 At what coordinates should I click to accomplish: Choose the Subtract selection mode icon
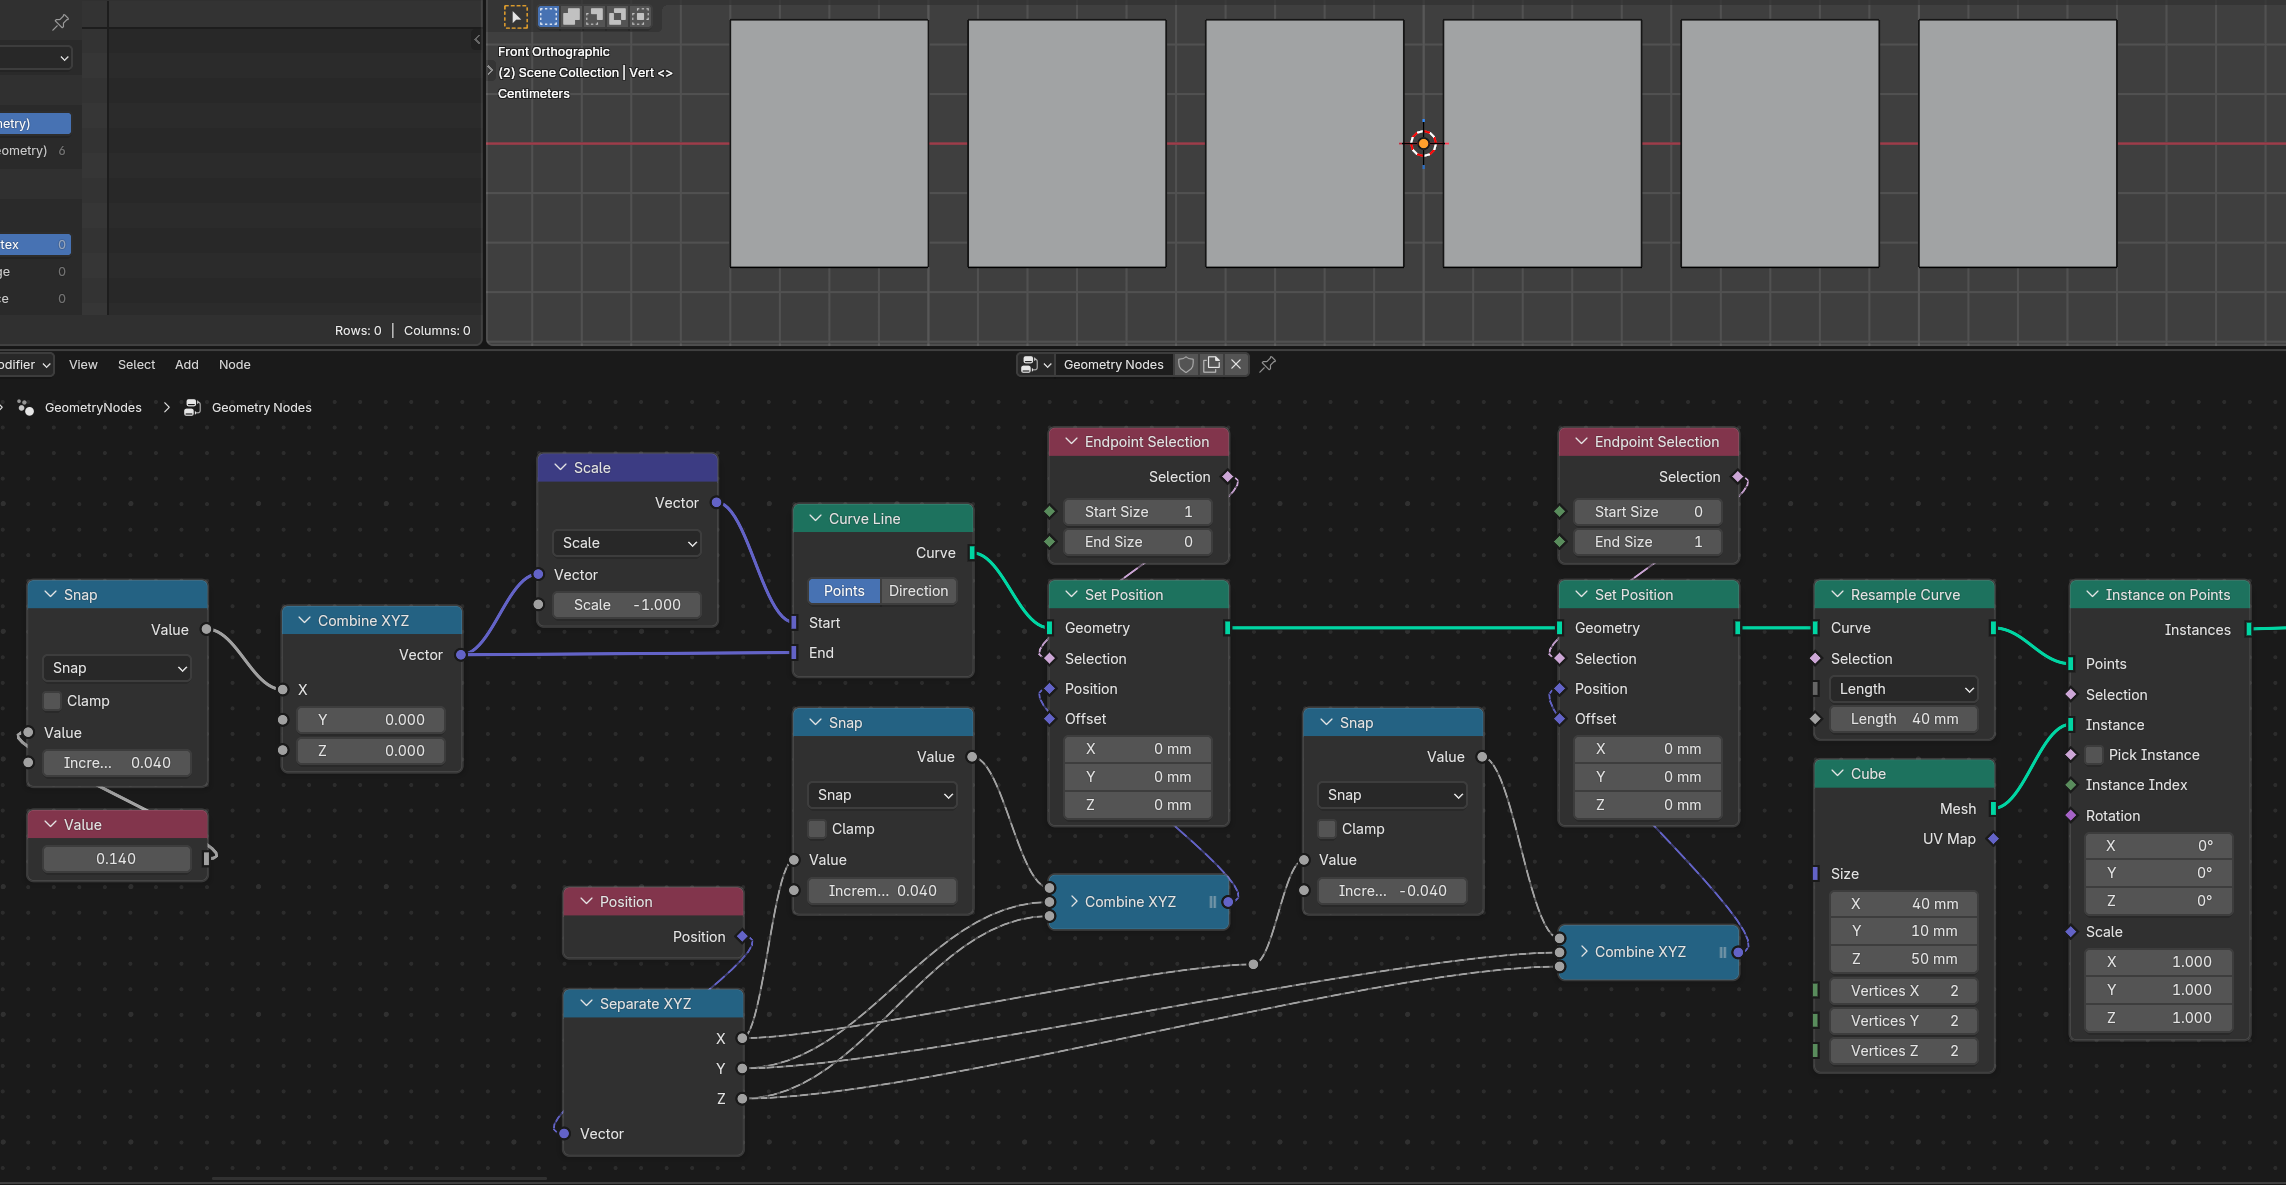(x=594, y=16)
